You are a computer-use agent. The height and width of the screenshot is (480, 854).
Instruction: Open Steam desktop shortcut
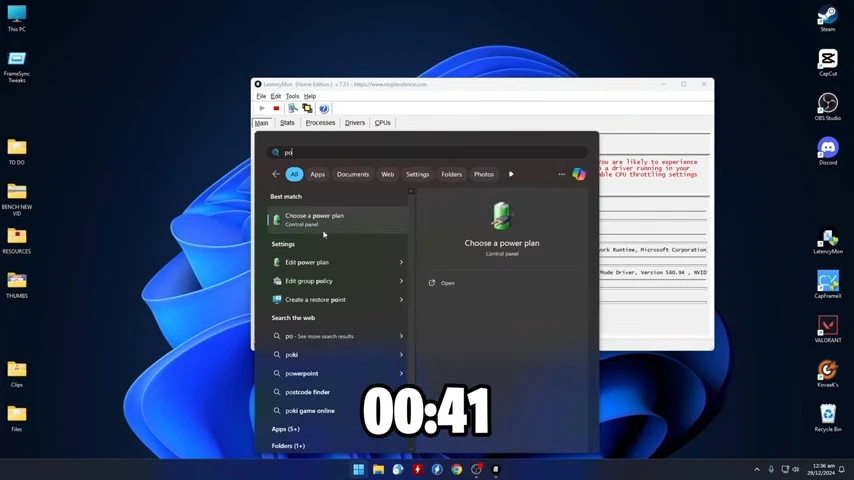pyautogui.click(x=828, y=18)
